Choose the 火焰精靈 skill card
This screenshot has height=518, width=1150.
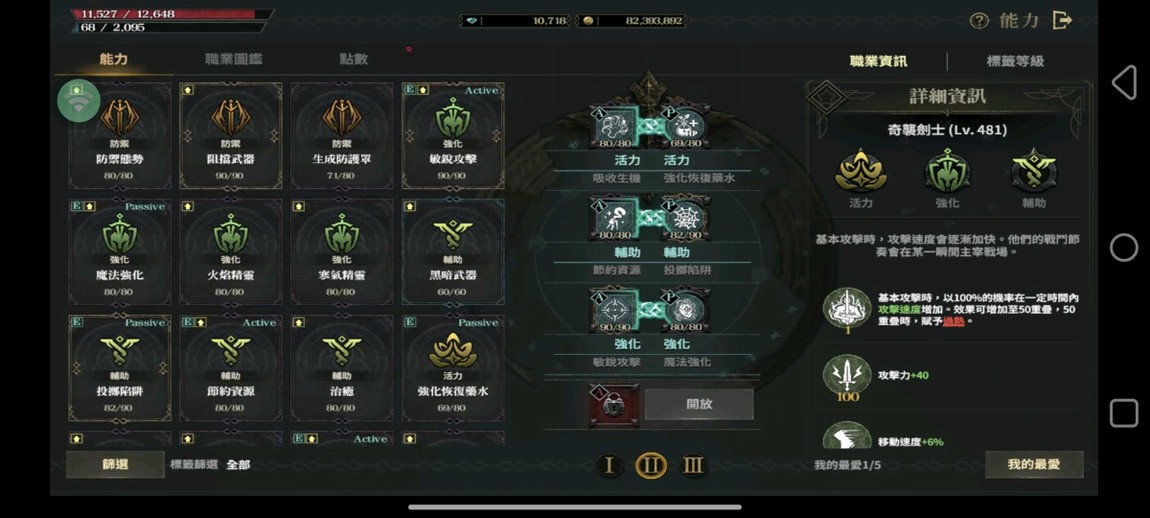(230, 252)
